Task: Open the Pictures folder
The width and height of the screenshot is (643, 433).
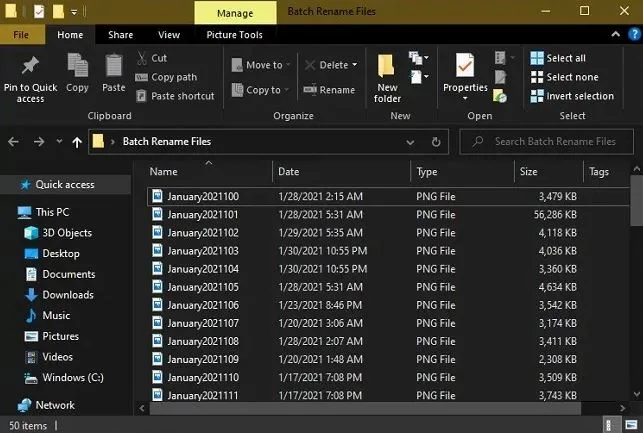Action: click(52, 336)
